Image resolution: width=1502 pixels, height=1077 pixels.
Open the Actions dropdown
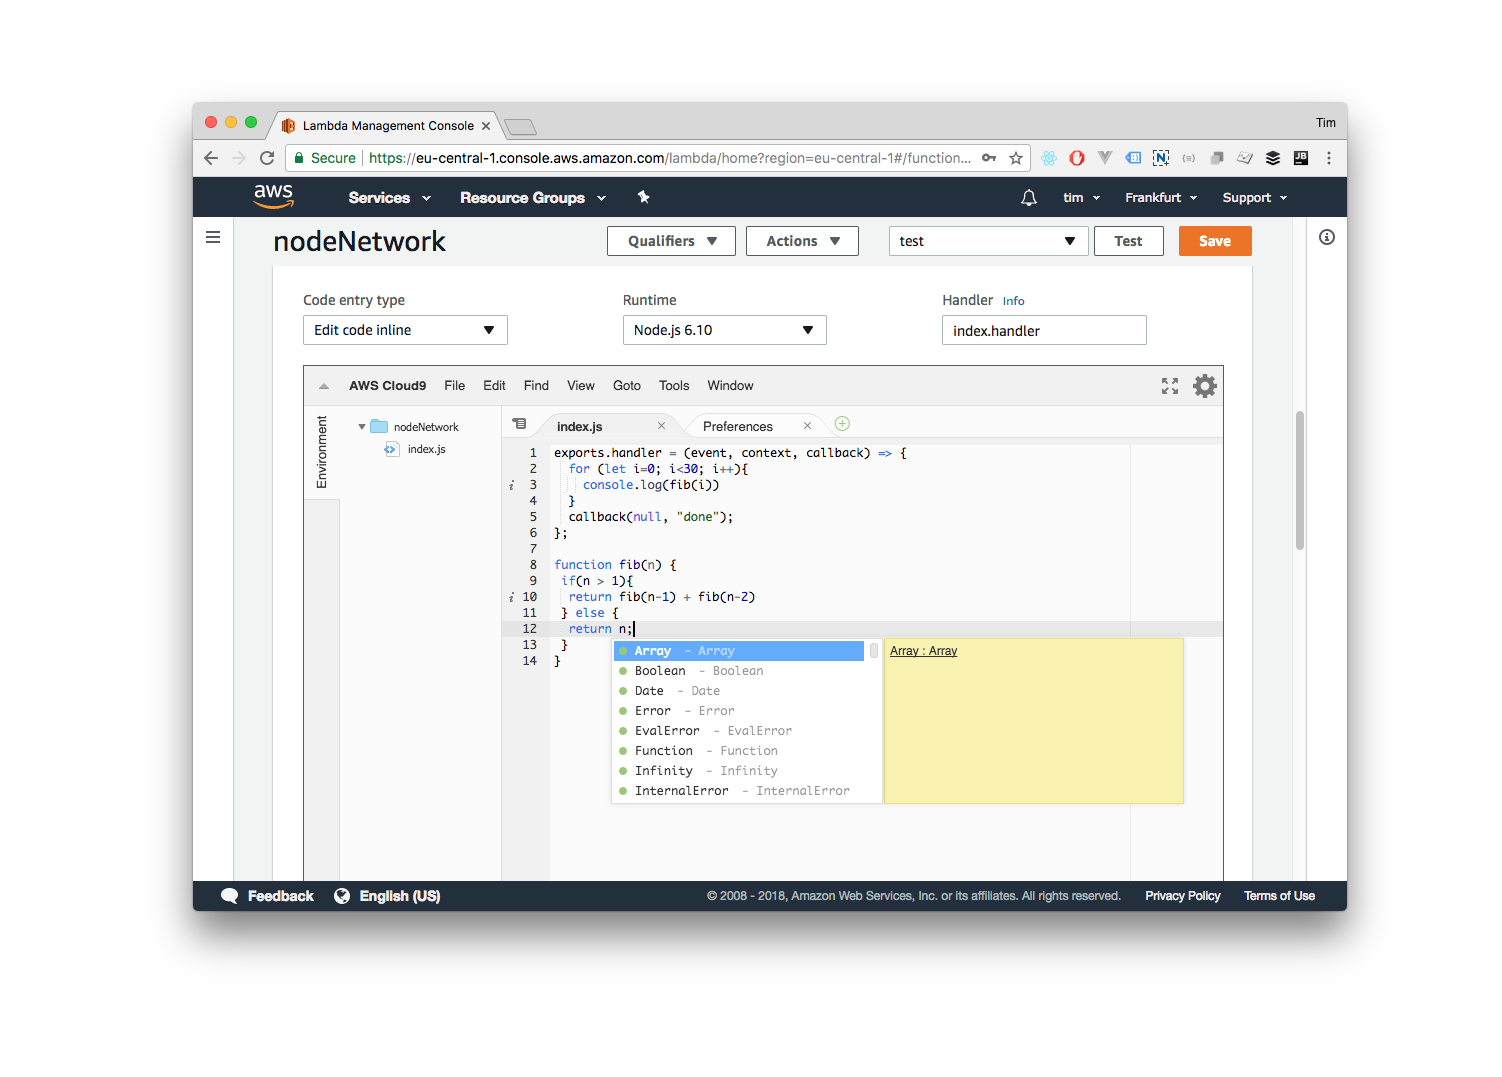click(802, 241)
